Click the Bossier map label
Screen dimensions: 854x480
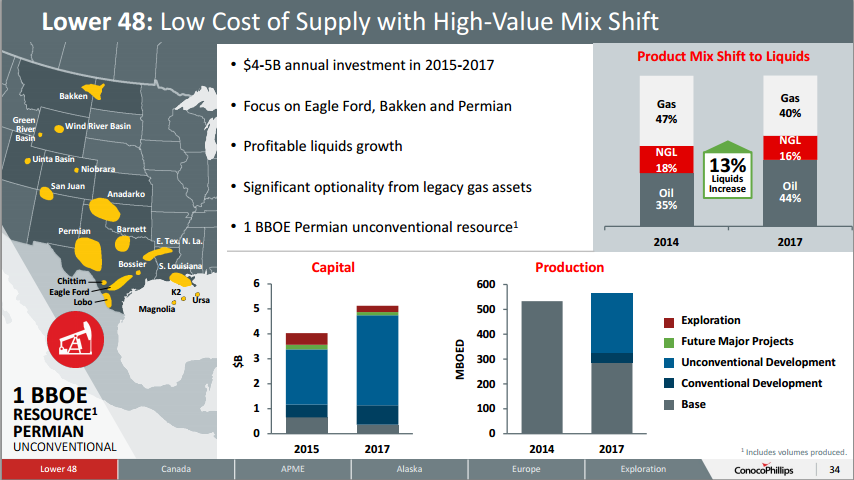click(132, 264)
